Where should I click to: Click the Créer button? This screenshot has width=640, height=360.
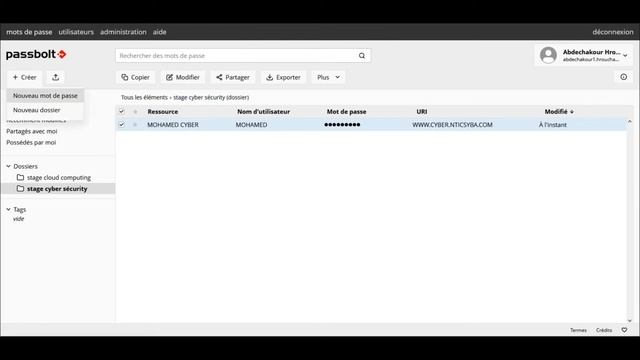[24, 77]
